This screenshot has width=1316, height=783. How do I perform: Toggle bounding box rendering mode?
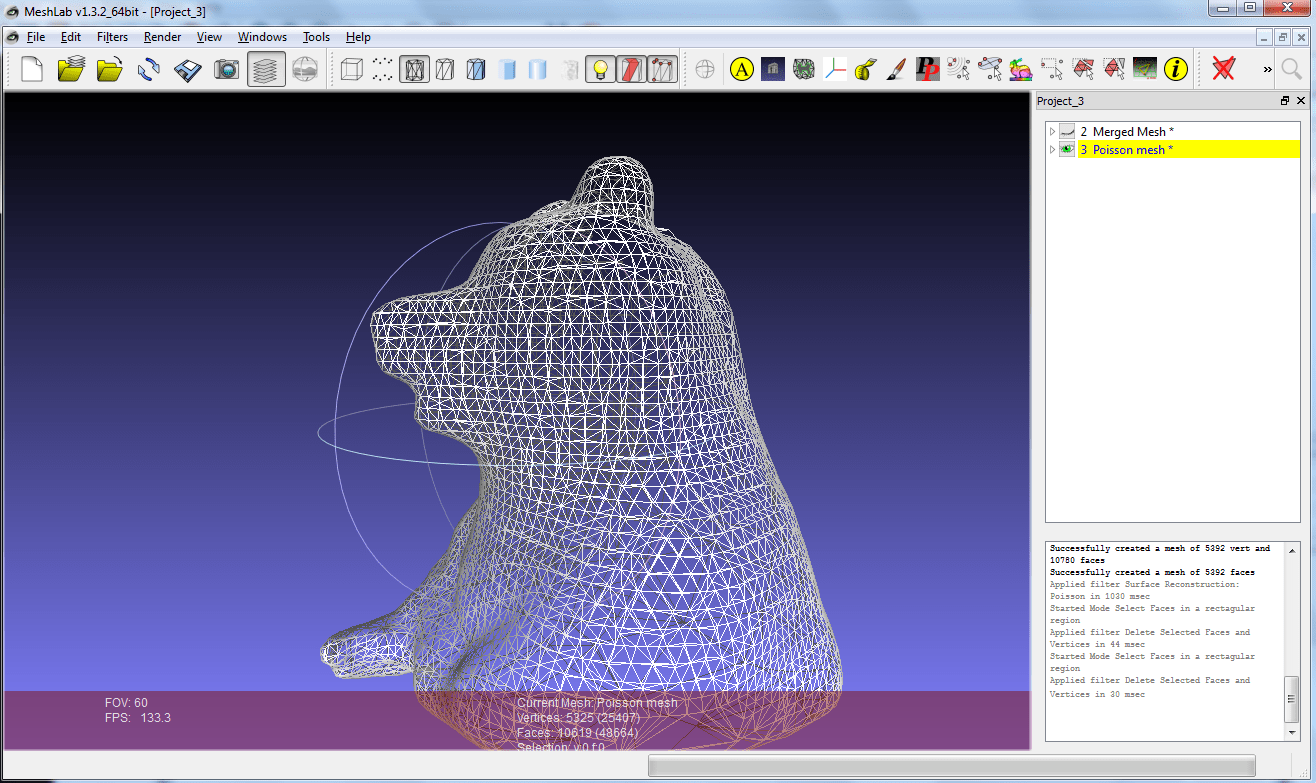click(351, 69)
